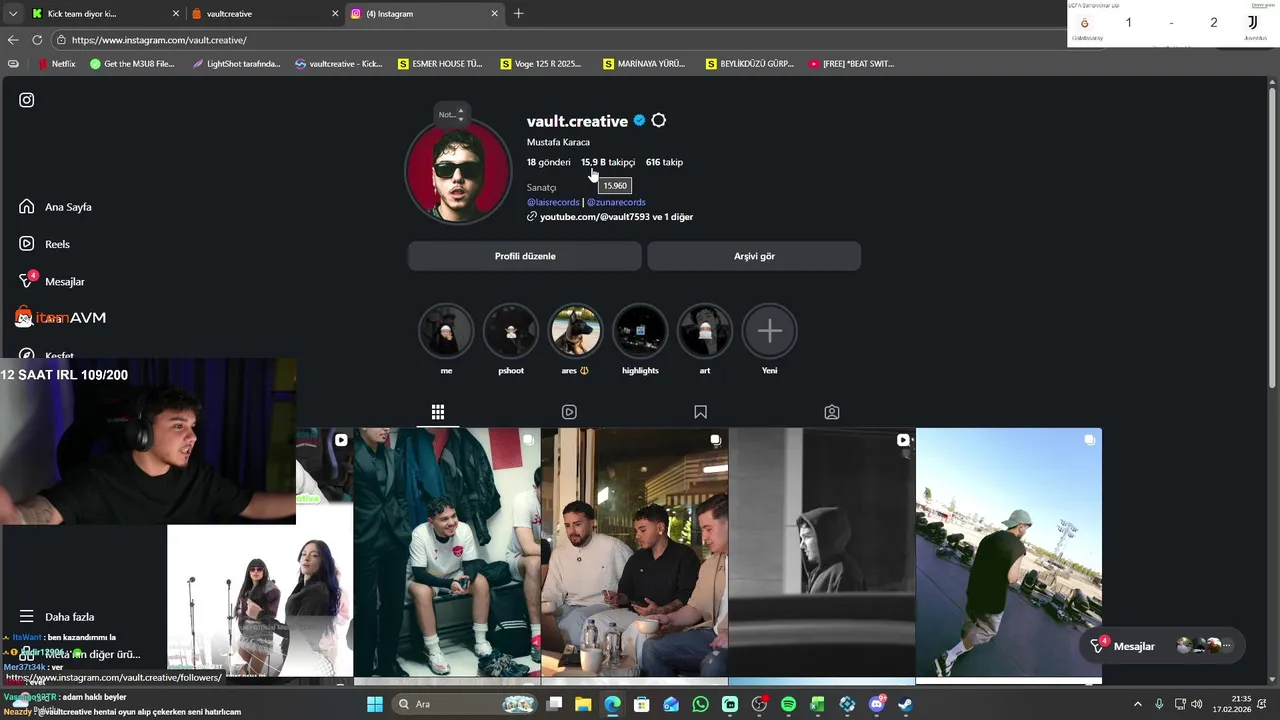
Task: Switch to the Reels profile tab
Action: pos(569,412)
